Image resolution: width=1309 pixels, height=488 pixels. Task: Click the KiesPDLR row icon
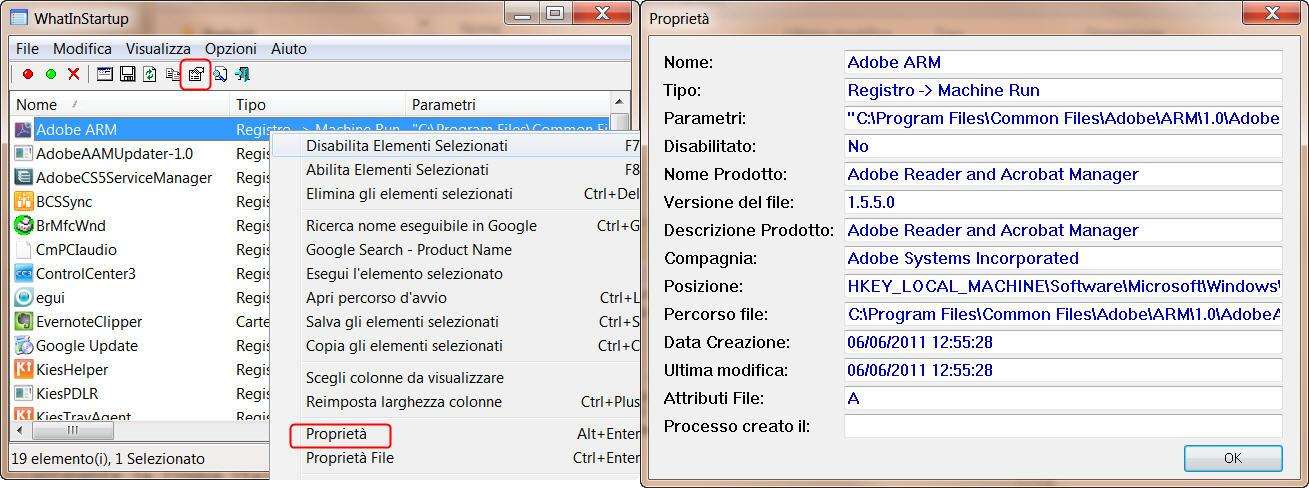(23, 393)
